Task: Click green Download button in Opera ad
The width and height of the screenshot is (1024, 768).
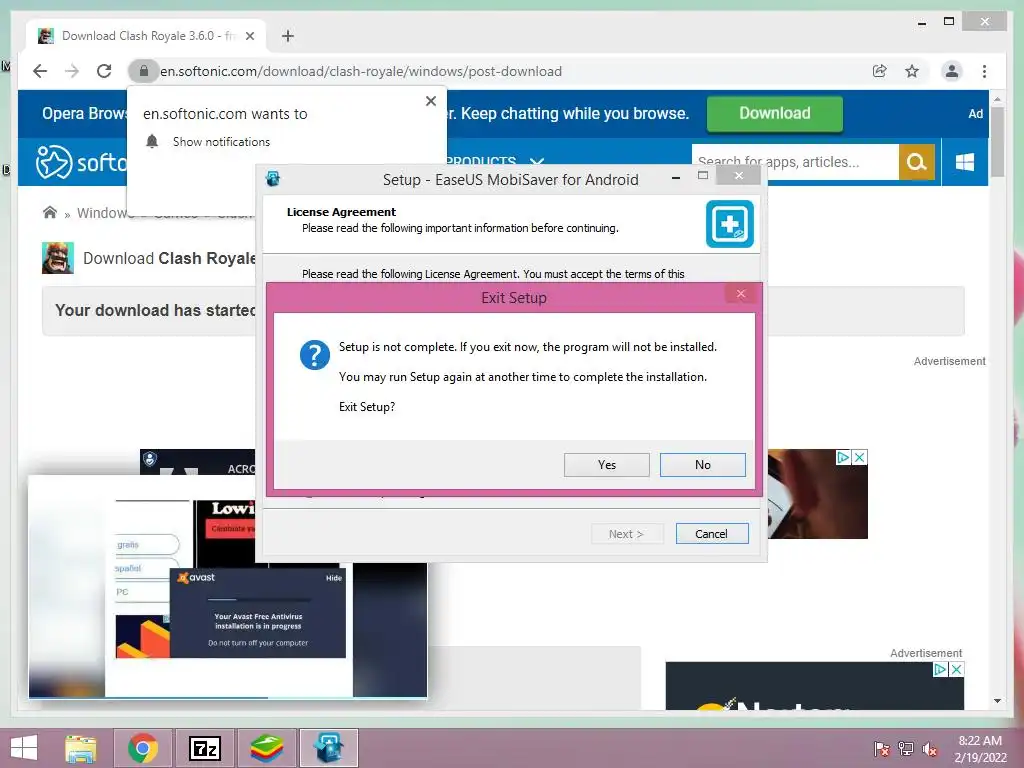Action: pos(775,114)
